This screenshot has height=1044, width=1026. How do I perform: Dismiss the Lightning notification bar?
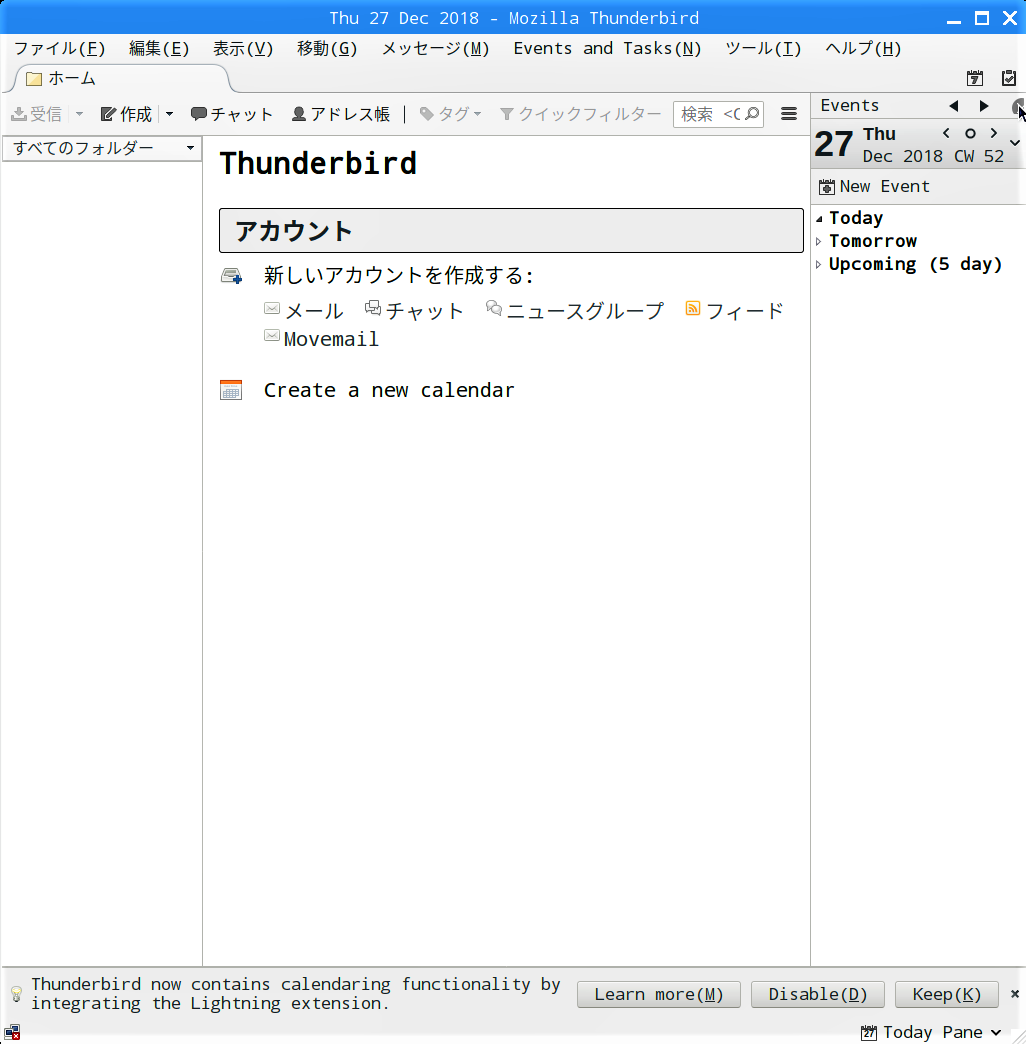click(x=1015, y=994)
